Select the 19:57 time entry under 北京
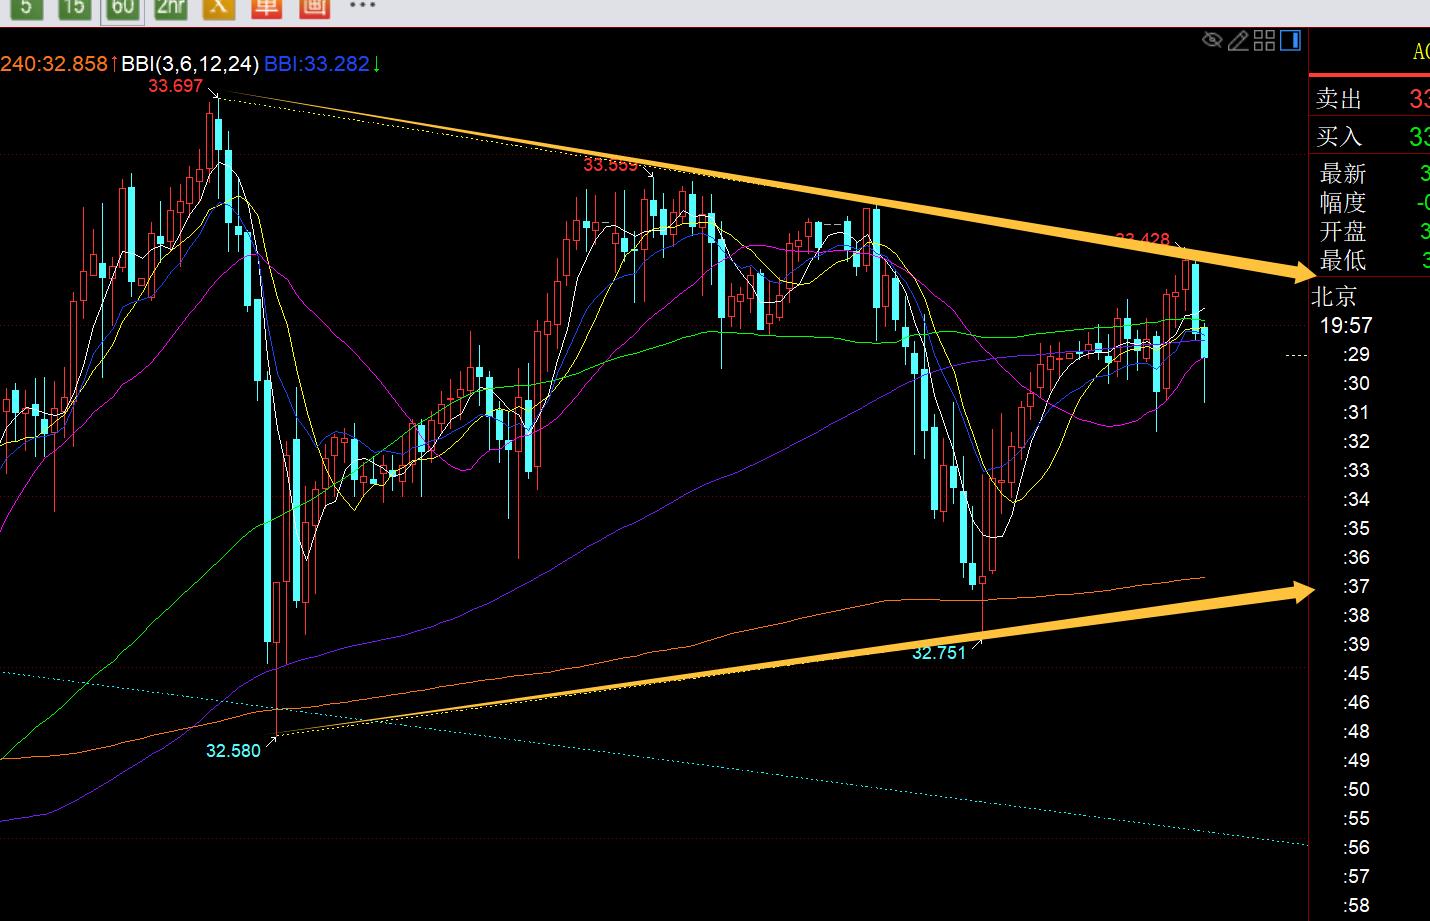This screenshot has height=921, width=1430. point(1346,325)
